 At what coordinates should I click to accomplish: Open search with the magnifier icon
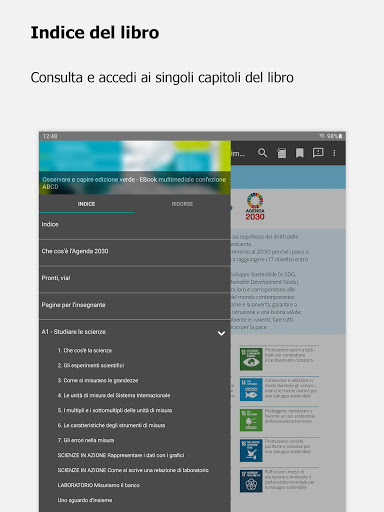coord(262,153)
